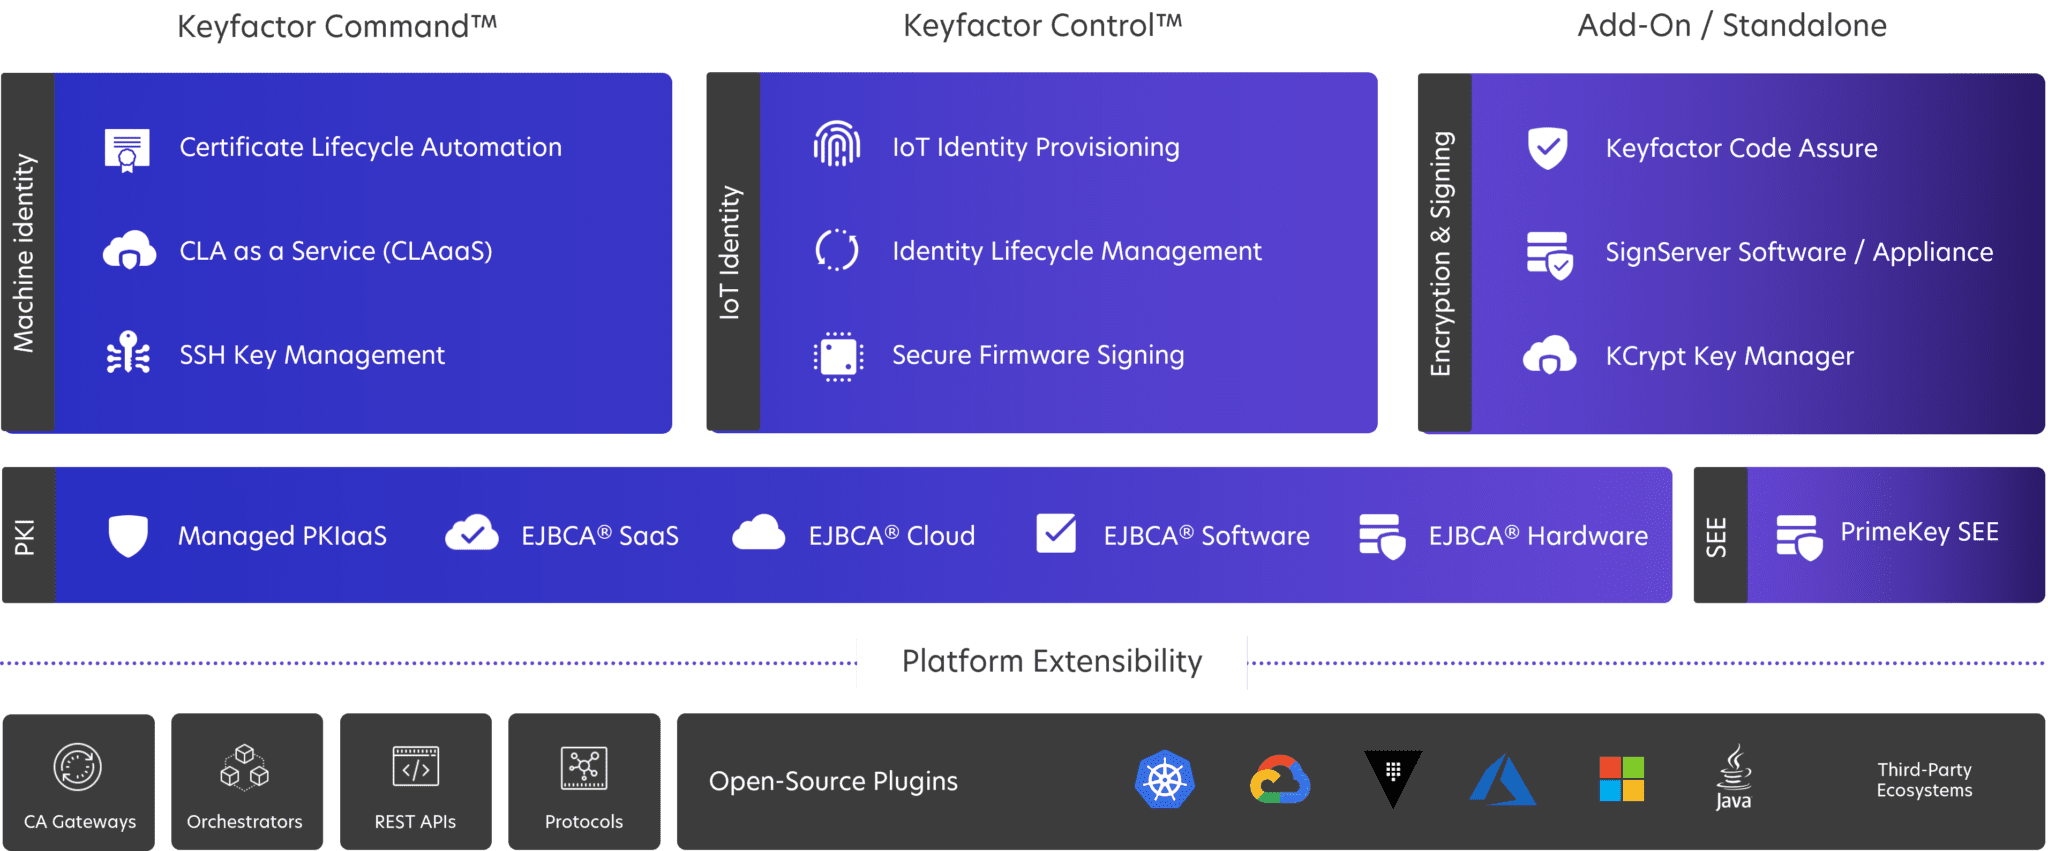2048x851 pixels.
Task: Click the EJBCA Software checkbox icon
Action: [1056, 533]
